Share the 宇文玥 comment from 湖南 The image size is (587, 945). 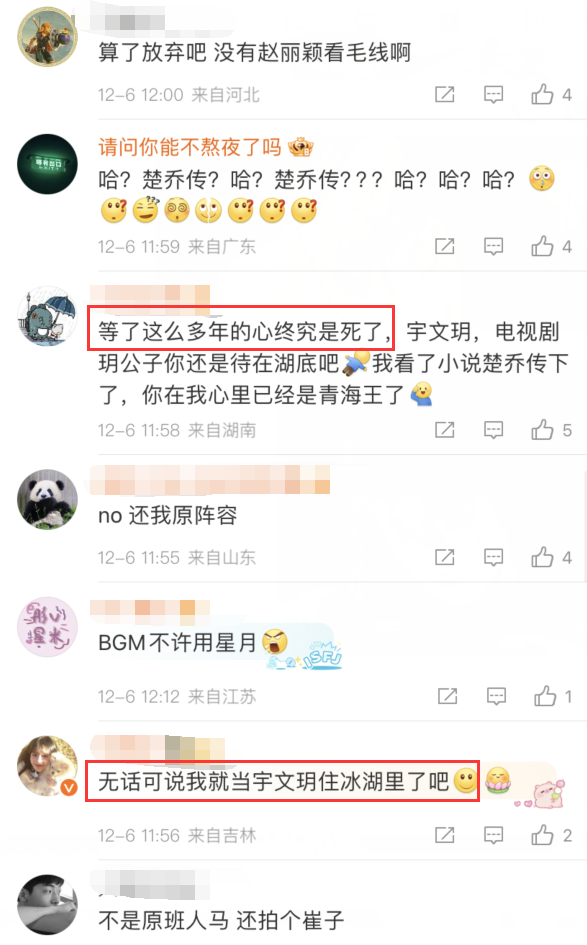(445, 430)
